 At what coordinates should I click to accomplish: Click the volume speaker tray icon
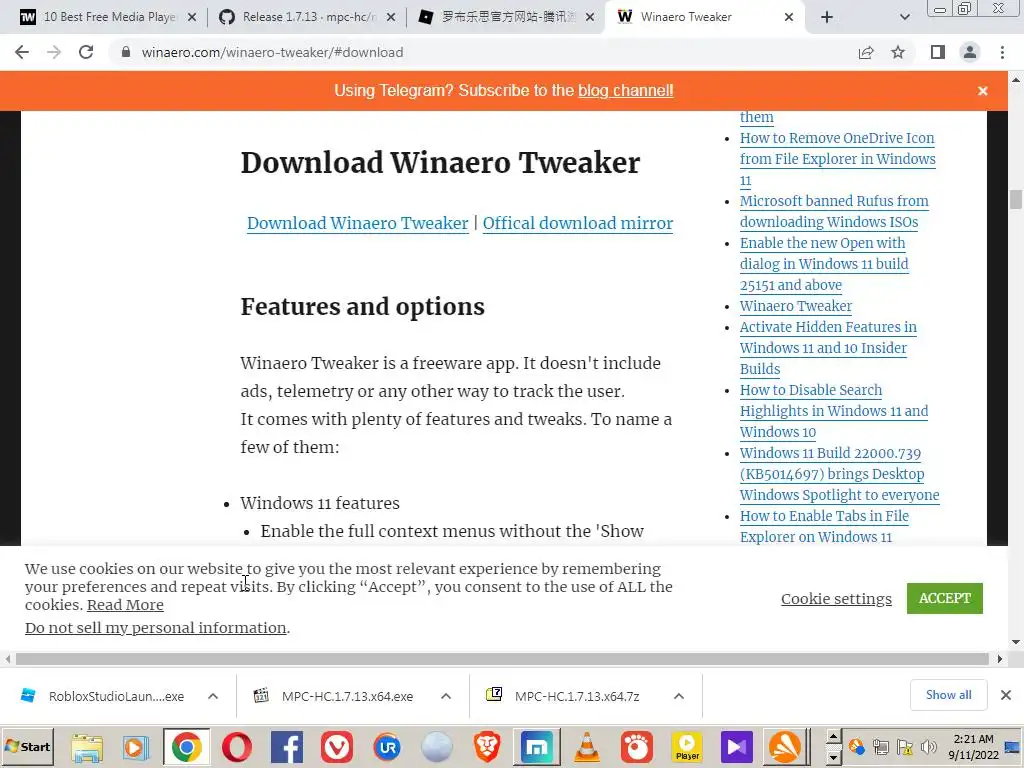[928, 747]
